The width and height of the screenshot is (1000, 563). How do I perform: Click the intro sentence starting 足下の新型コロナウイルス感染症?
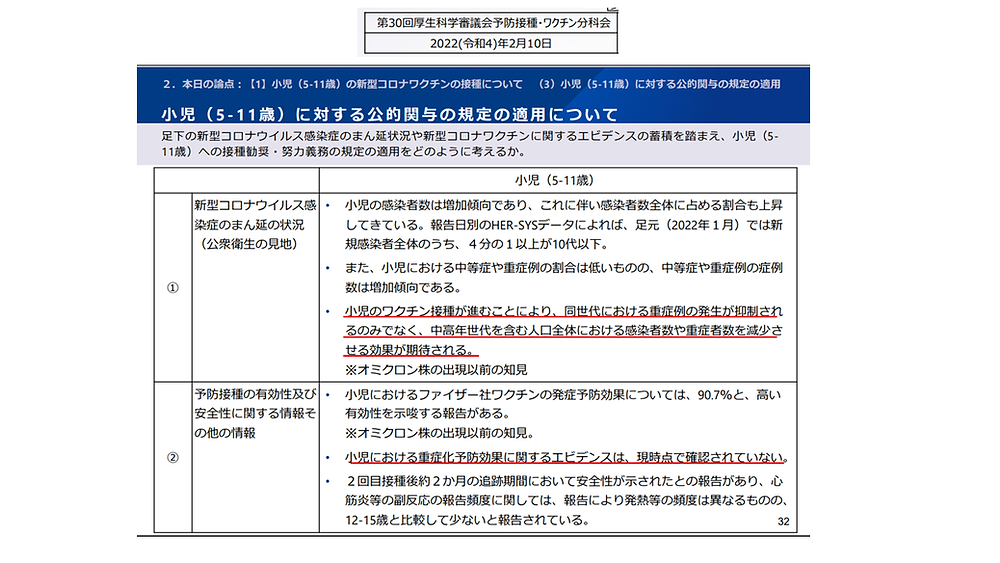point(469,136)
